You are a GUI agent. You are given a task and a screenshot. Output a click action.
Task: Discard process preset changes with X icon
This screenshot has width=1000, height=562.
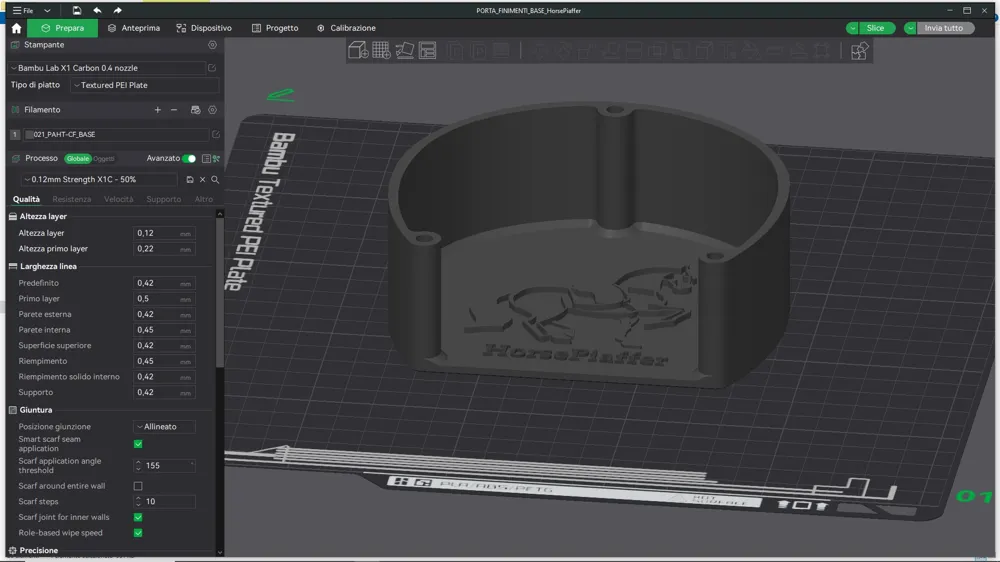coord(203,180)
